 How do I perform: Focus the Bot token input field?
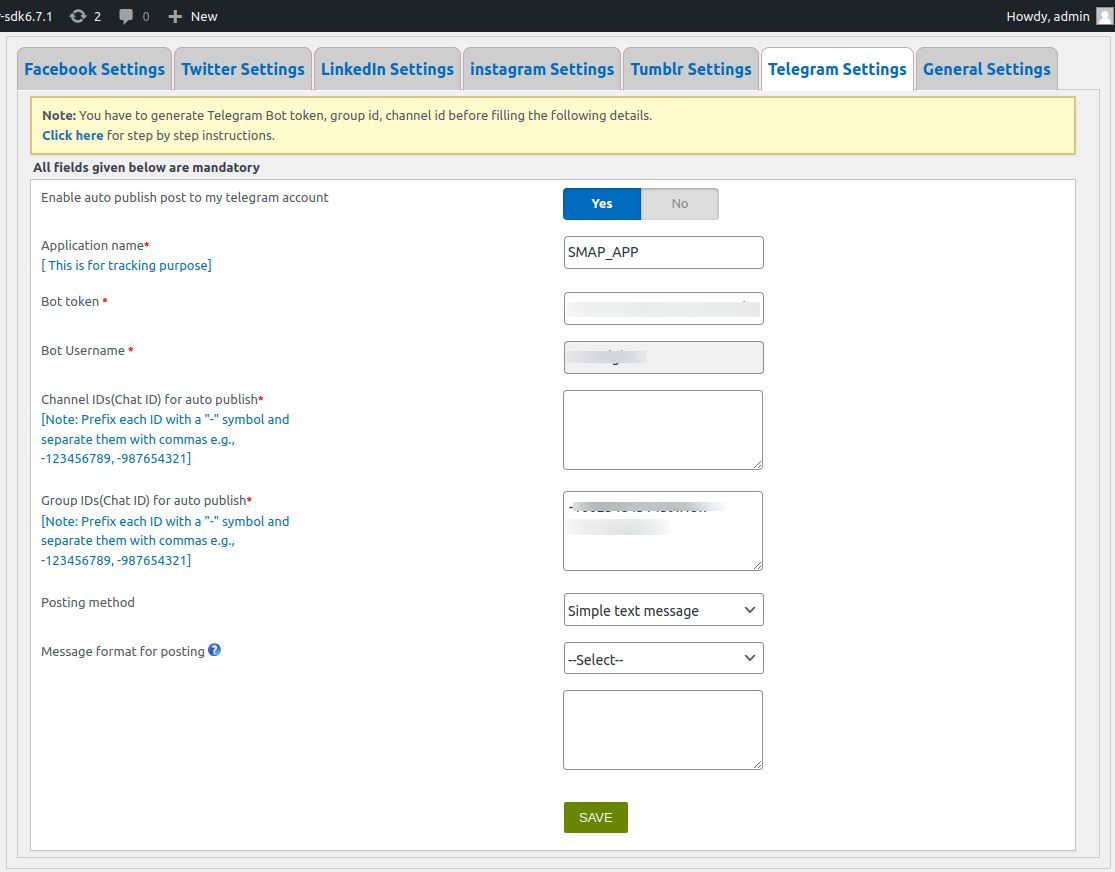coord(663,309)
